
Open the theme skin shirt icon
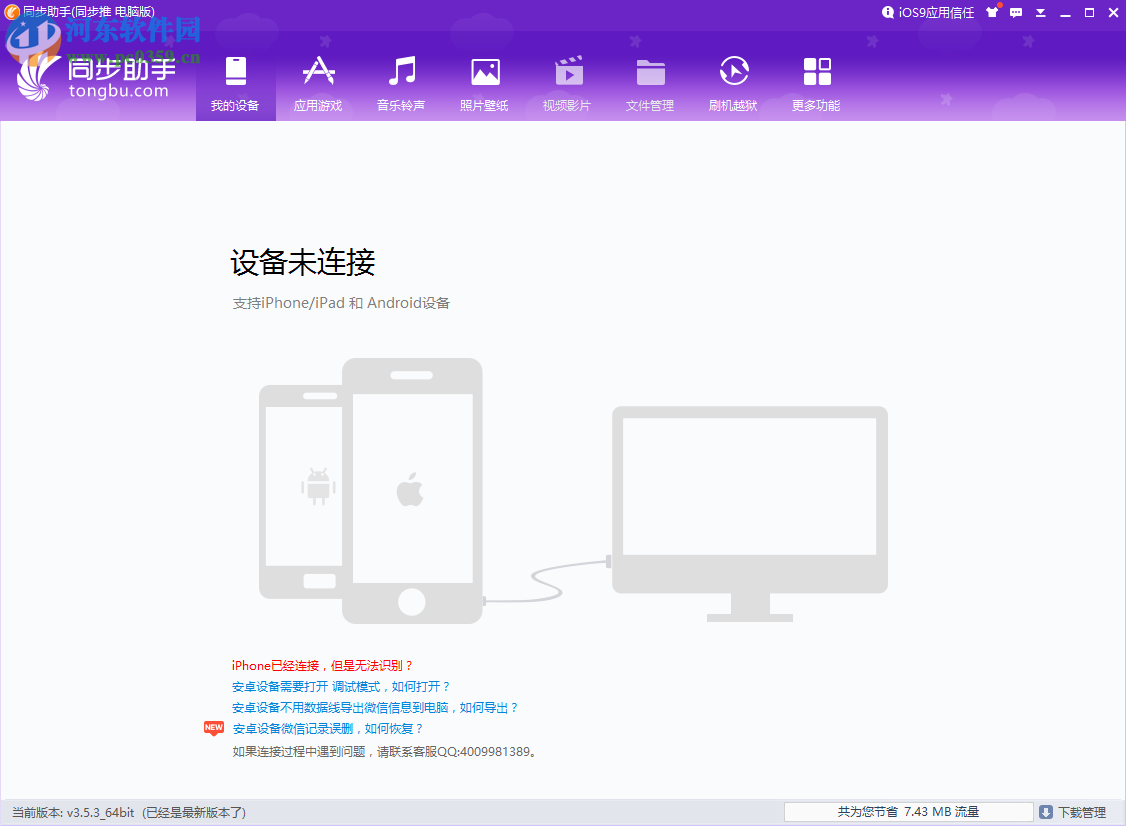point(993,12)
